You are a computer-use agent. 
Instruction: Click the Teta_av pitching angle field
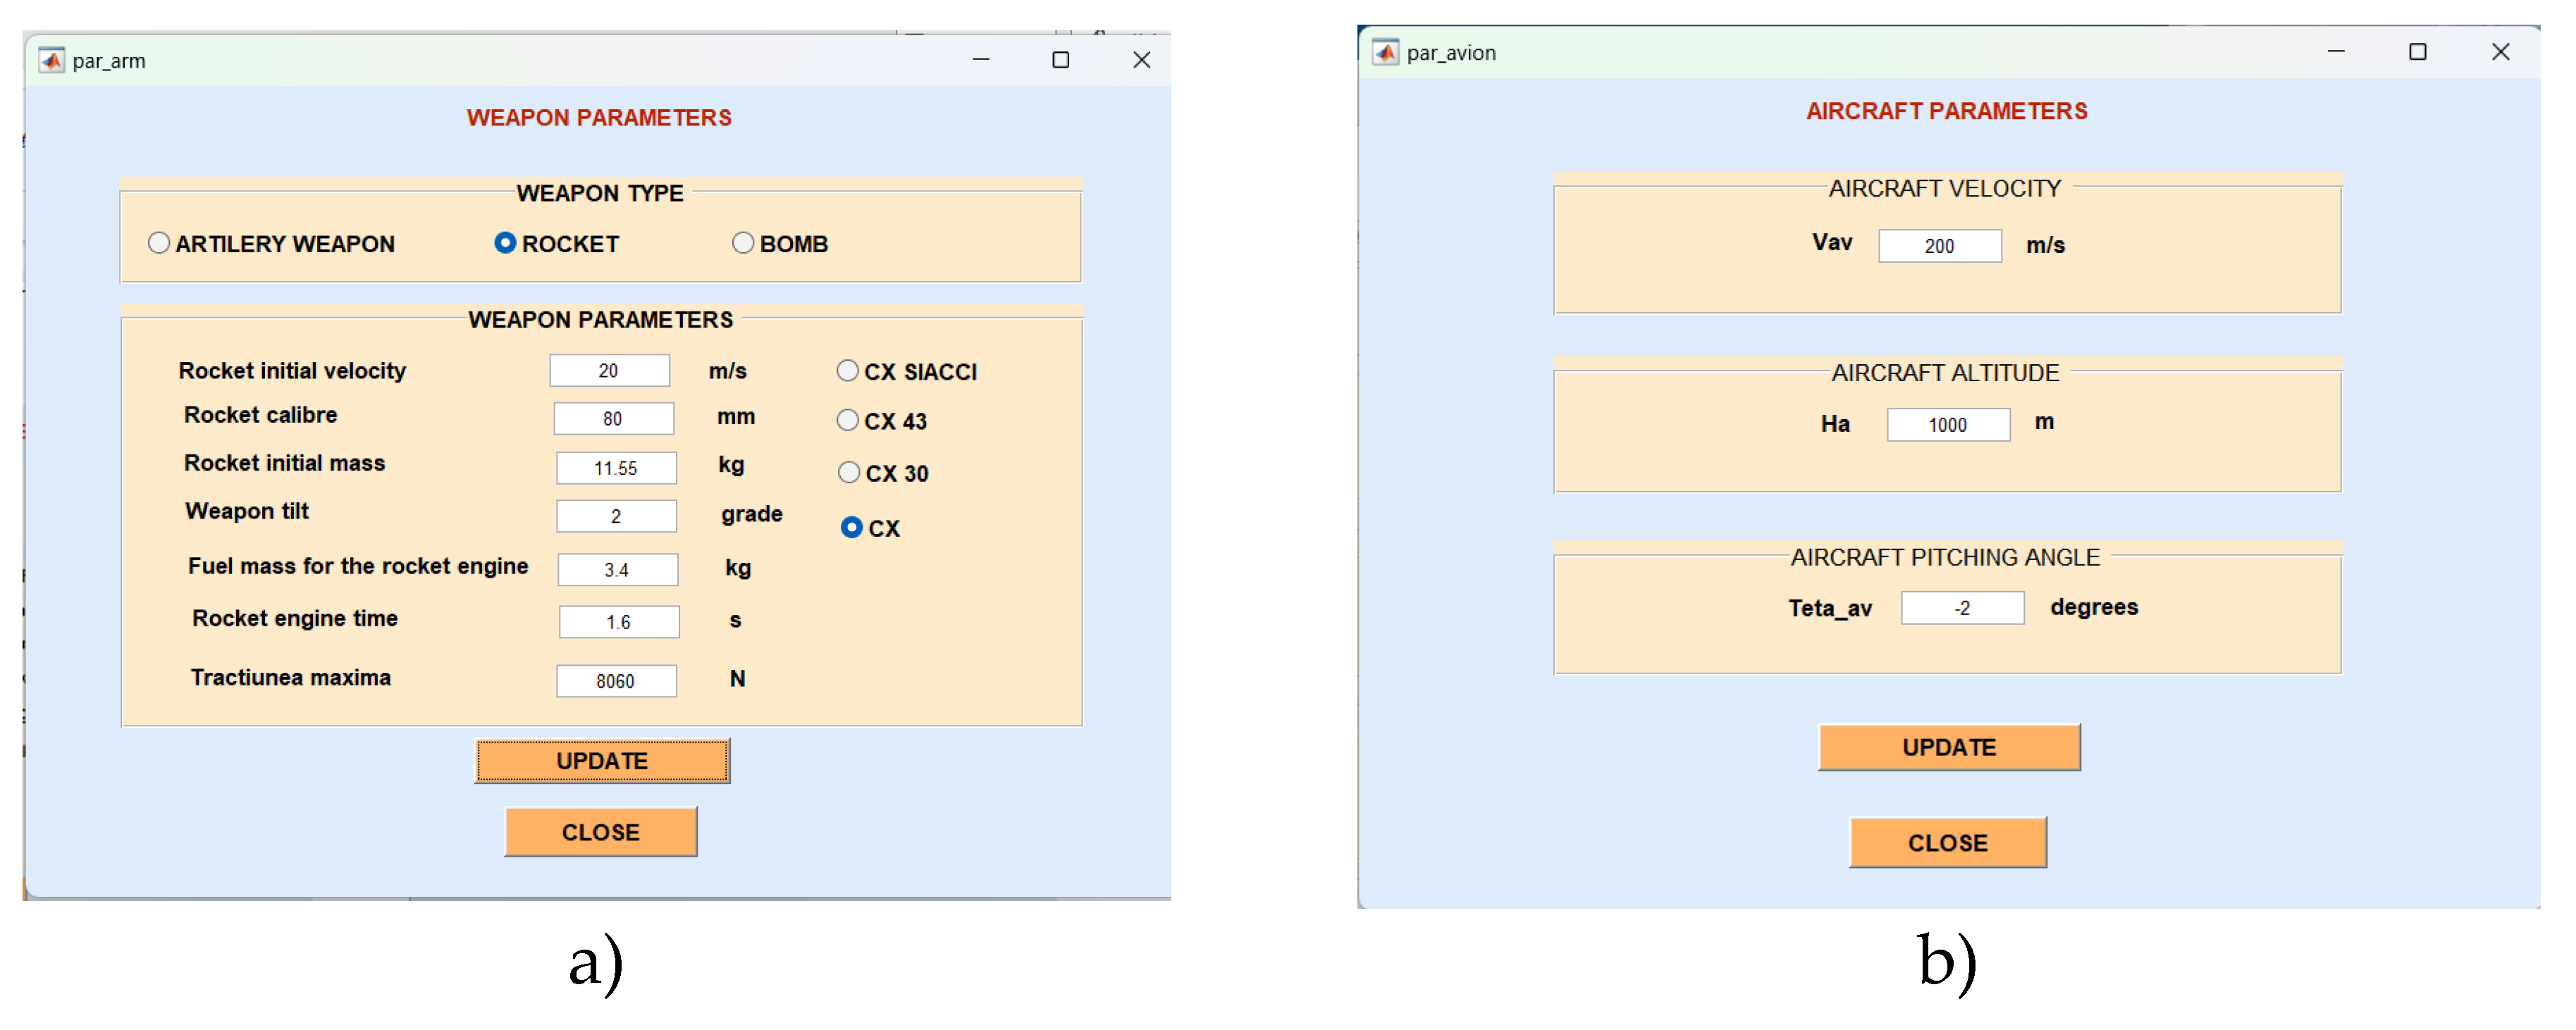(x=1962, y=607)
